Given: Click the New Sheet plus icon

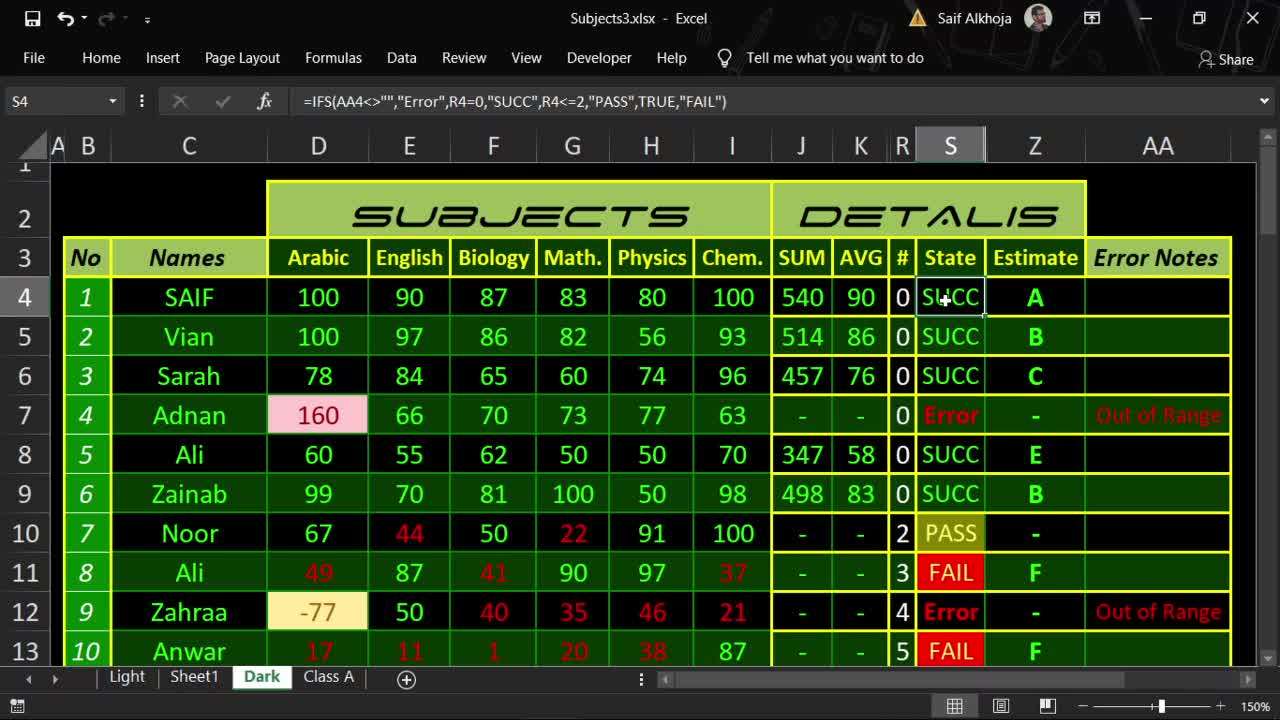Looking at the screenshot, I should click(406, 679).
